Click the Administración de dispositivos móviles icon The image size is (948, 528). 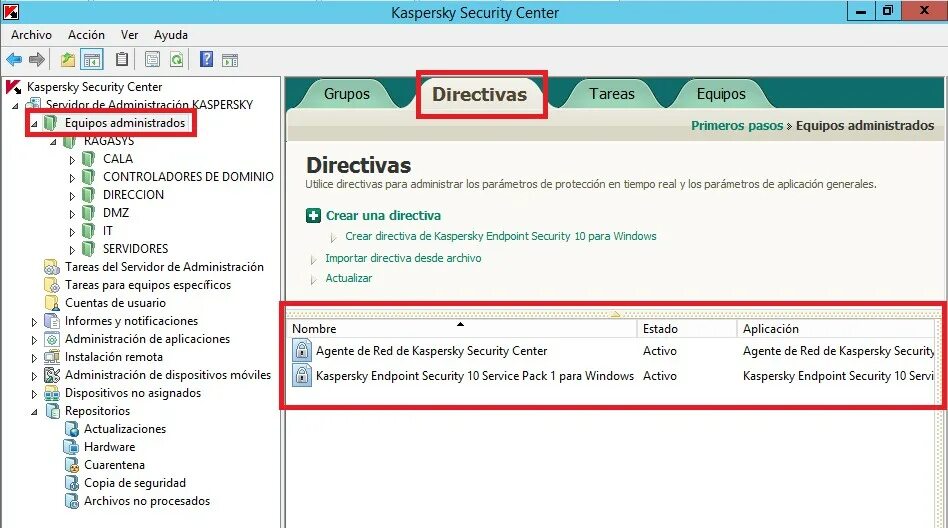tap(52, 376)
